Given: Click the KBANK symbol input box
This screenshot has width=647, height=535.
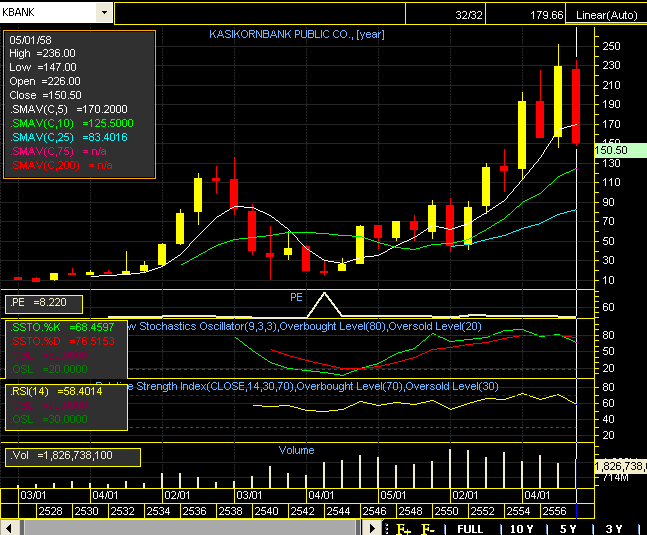Looking at the screenshot, I should [48, 12].
